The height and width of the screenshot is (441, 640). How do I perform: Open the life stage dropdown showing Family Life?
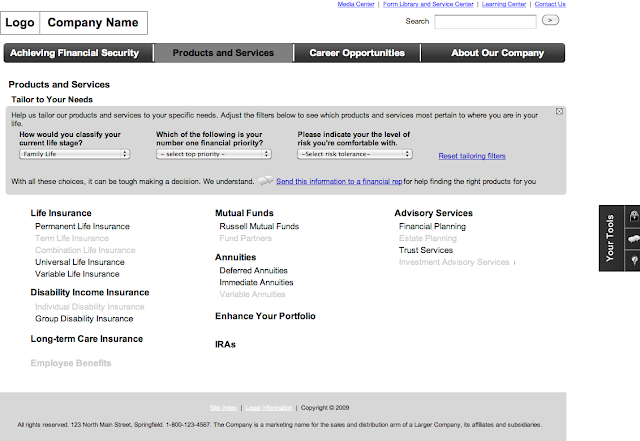tap(74, 154)
